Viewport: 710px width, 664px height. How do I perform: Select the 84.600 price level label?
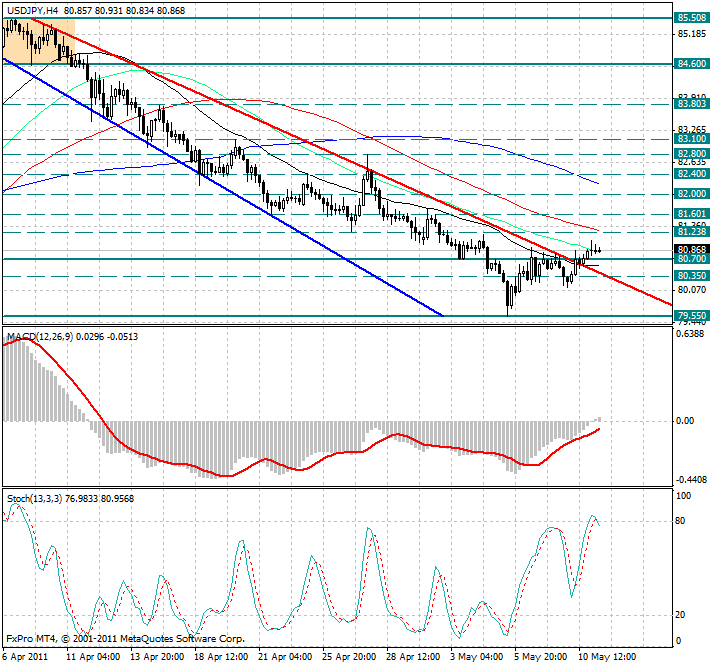[692, 63]
